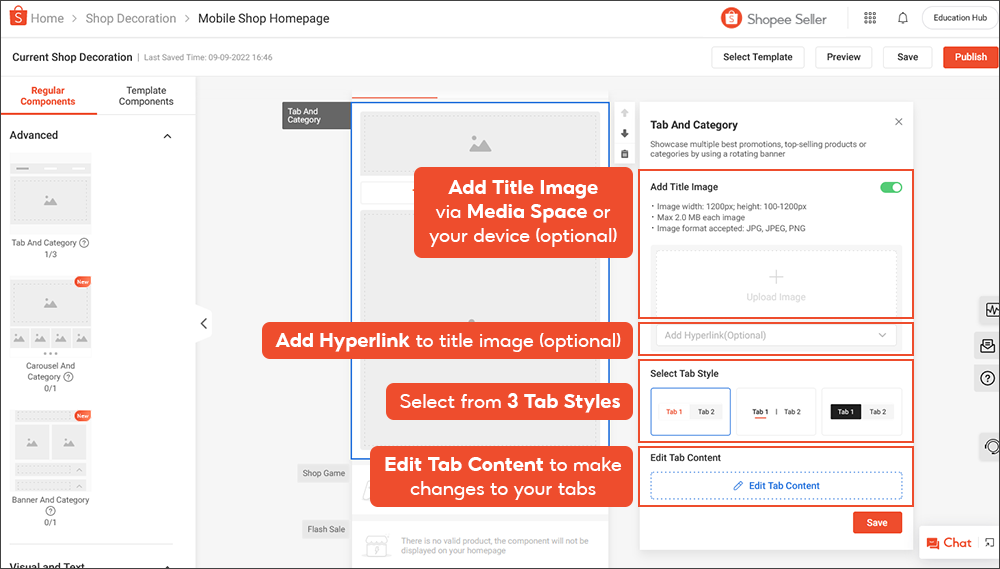Choose the underlined tab style option
Screen dimensions: 1000x569
point(776,412)
